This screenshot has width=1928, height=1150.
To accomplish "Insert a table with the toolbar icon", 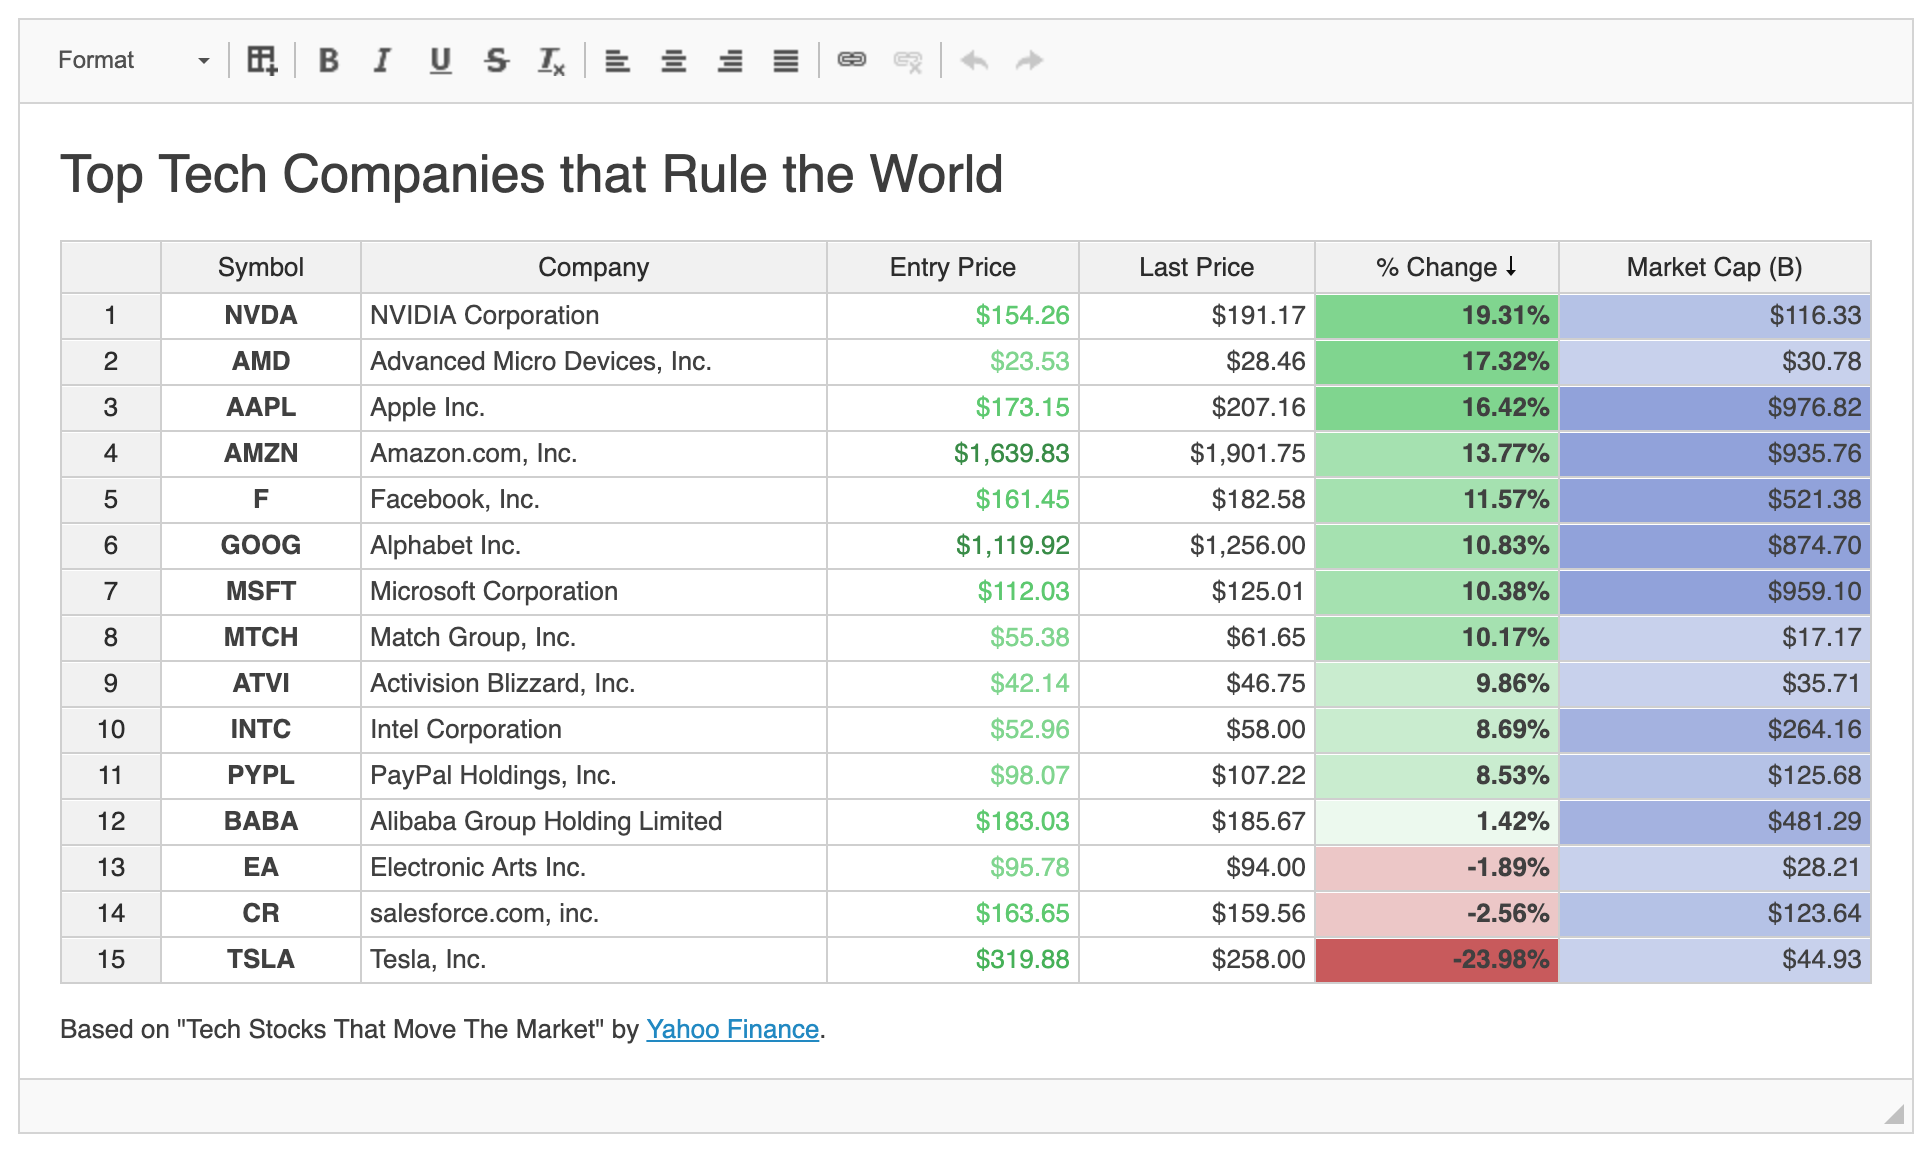I will pos(262,61).
